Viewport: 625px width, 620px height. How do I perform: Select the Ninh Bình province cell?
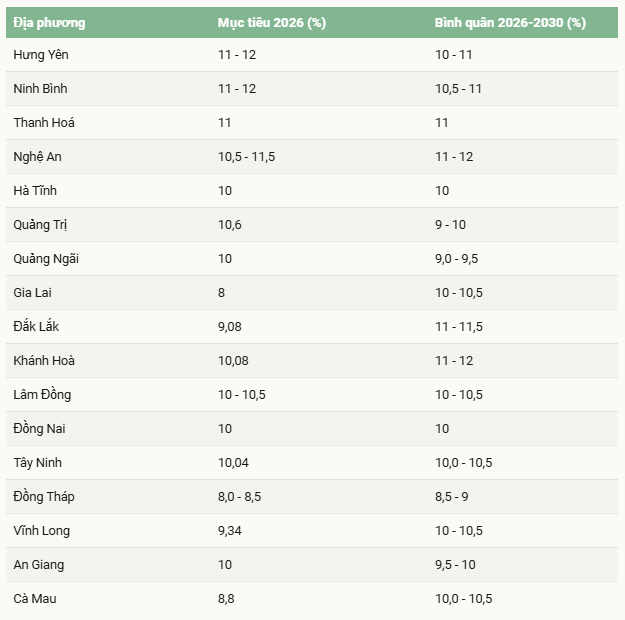[41, 89]
